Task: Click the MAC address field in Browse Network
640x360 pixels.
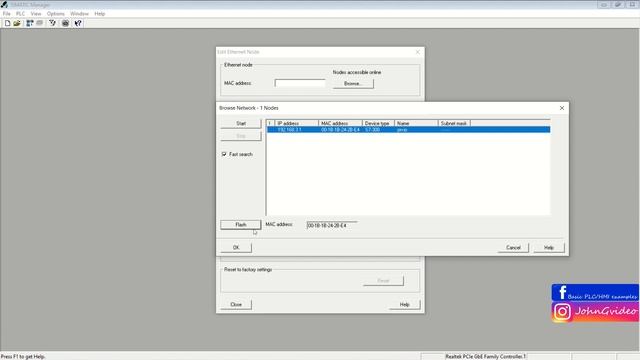Action: 332,225
